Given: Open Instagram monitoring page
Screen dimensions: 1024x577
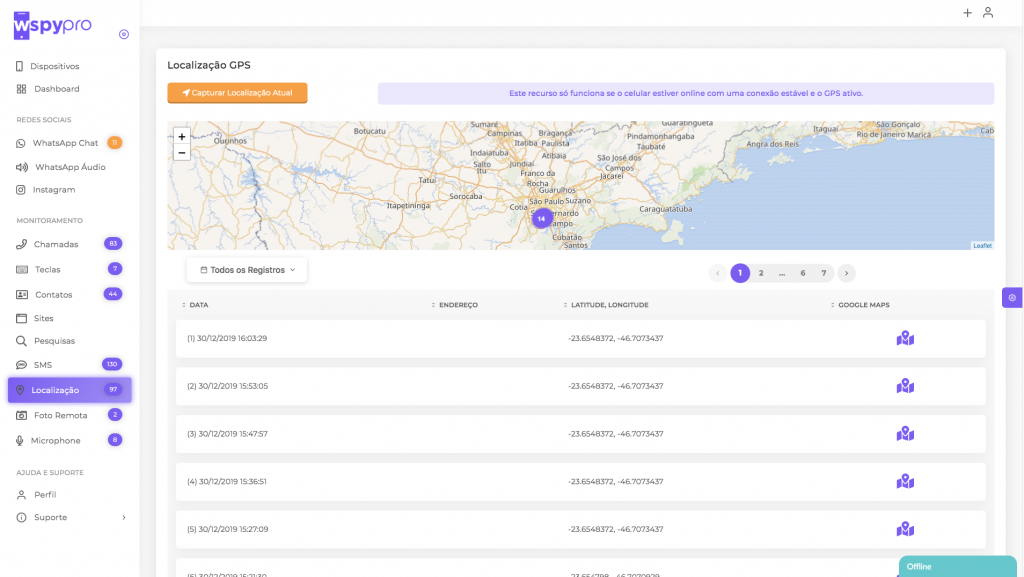Looking at the screenshot, I should [x=46, y=190].
